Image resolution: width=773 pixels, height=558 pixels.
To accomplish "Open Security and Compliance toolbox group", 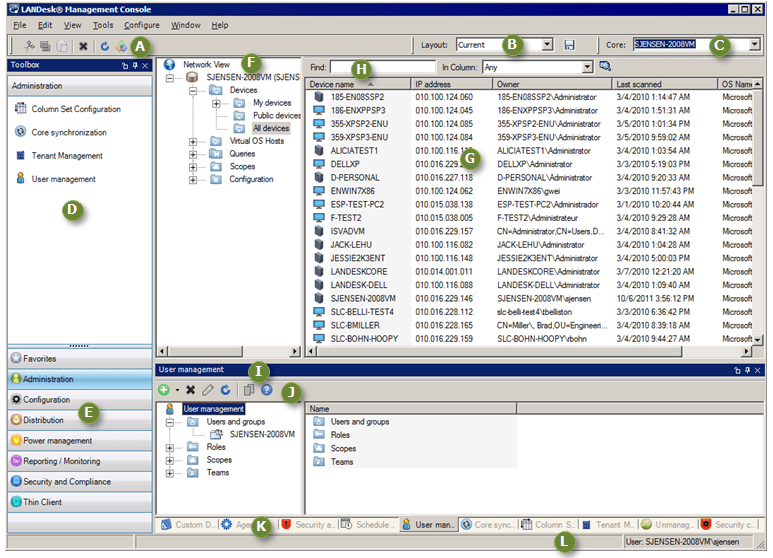I will tap(80, 482).
